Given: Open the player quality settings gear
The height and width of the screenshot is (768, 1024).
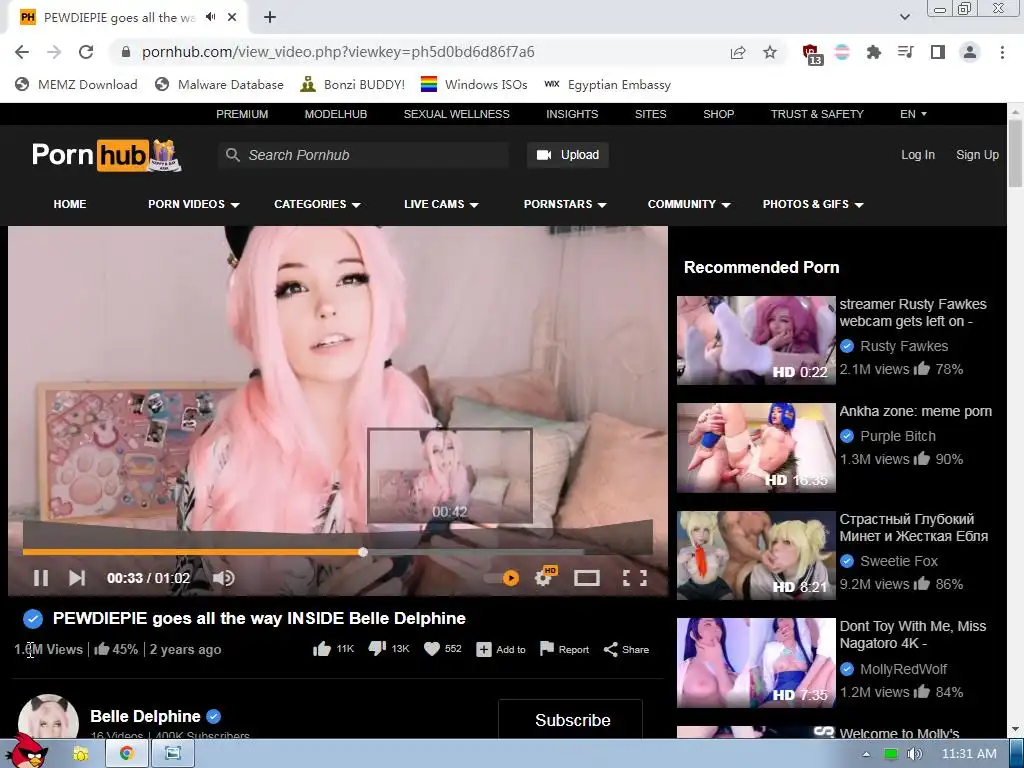Looking at the screenshot, I should tap(545, 577).
